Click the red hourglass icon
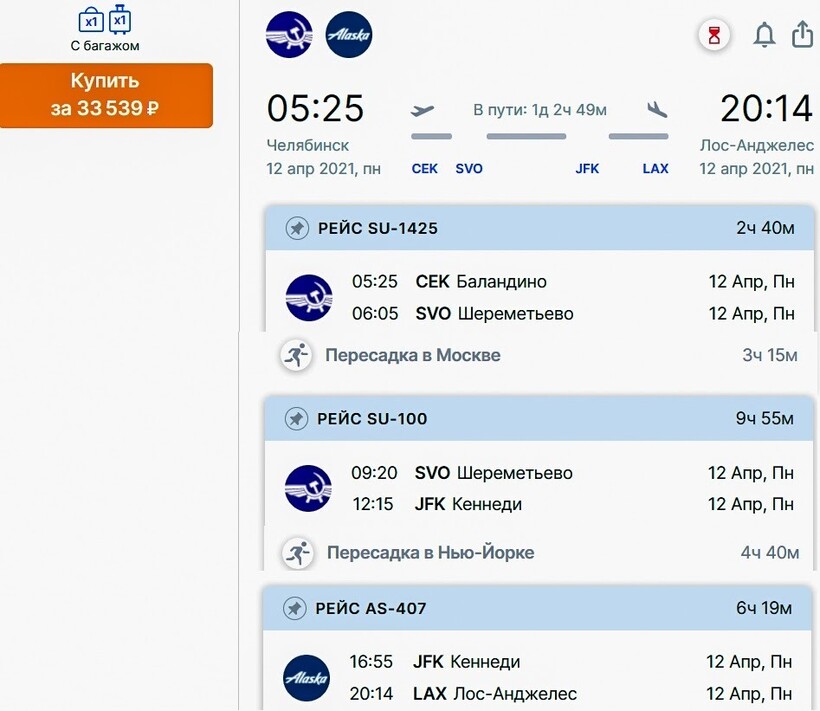 (714, 36)
